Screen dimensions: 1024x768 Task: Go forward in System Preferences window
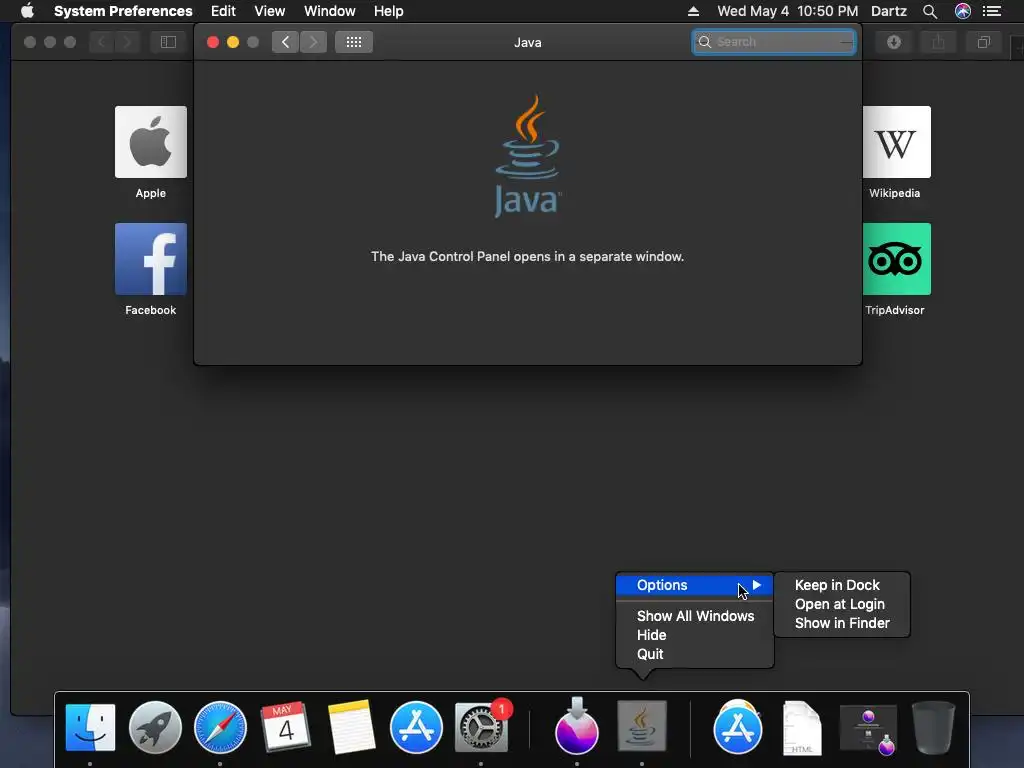click(x=313, y=42)
